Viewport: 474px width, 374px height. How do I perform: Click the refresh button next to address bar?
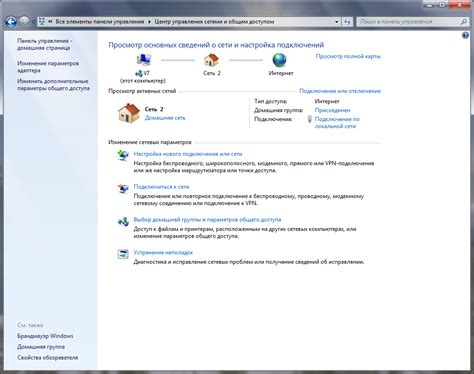click(347, 22)
